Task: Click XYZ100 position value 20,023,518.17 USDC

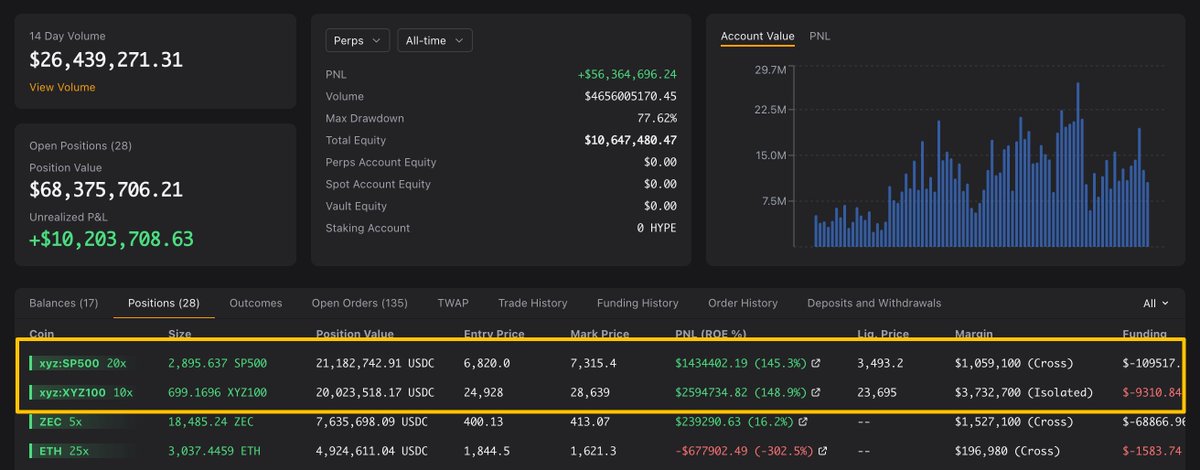Action: 375,392
